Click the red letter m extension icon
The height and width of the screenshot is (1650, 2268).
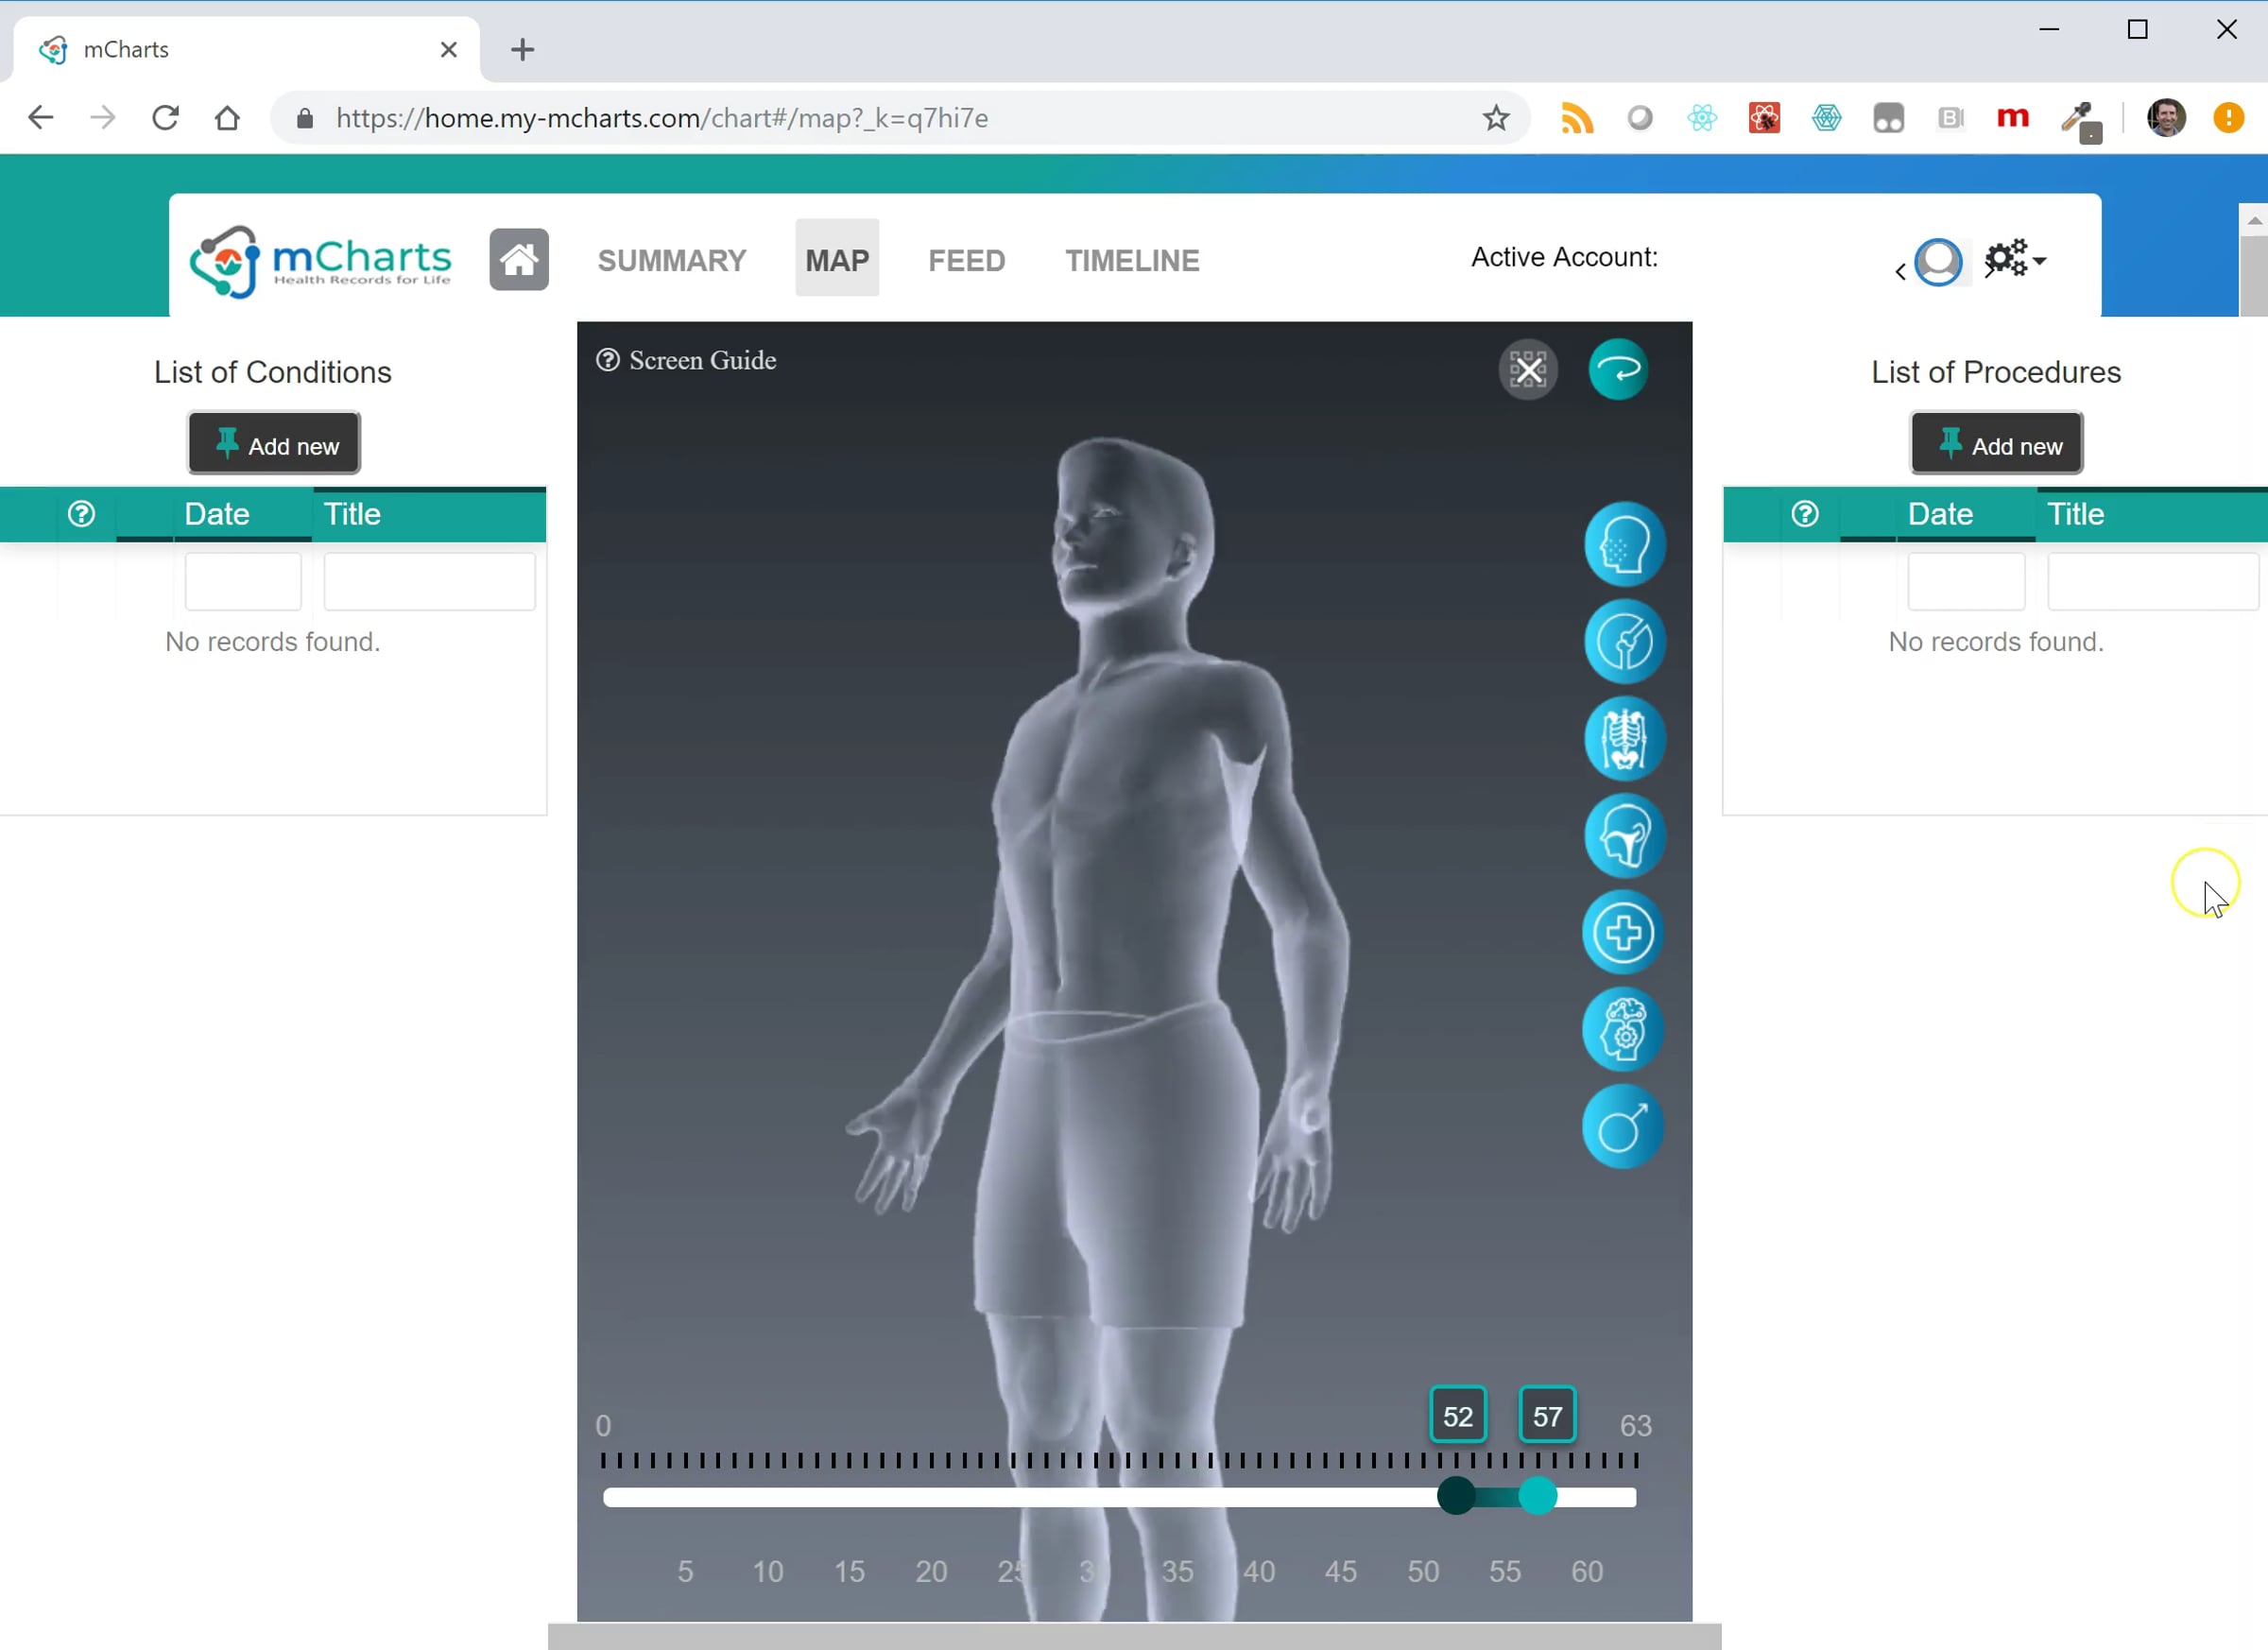click(2013, 118)
